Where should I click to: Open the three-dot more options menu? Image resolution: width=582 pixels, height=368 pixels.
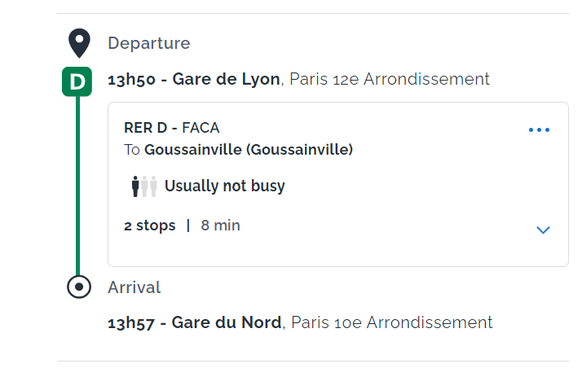tap(539, 130)
